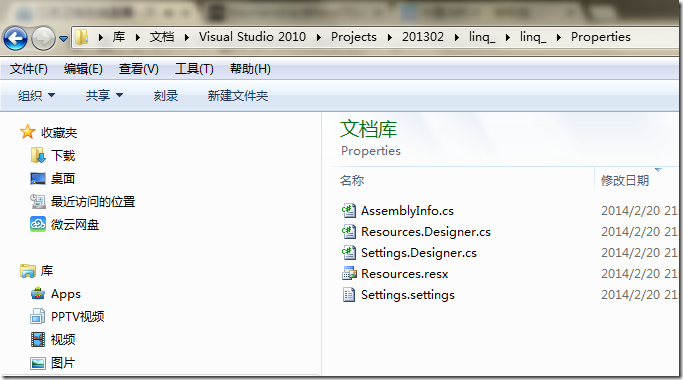Click the Resources.resx file icon
The width and height of the screenshot is (683, 380).
[x=349, y=273]
